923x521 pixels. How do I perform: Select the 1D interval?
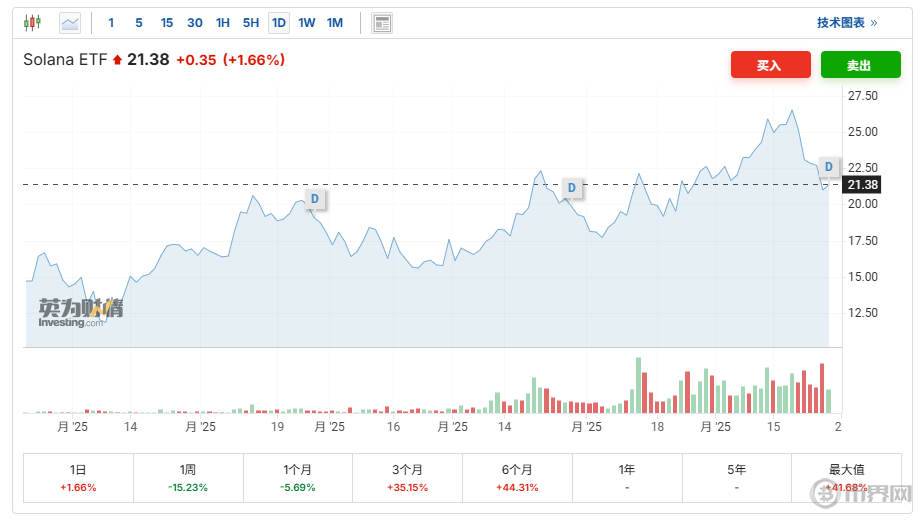pyautogui.click(x=279, y=22)
